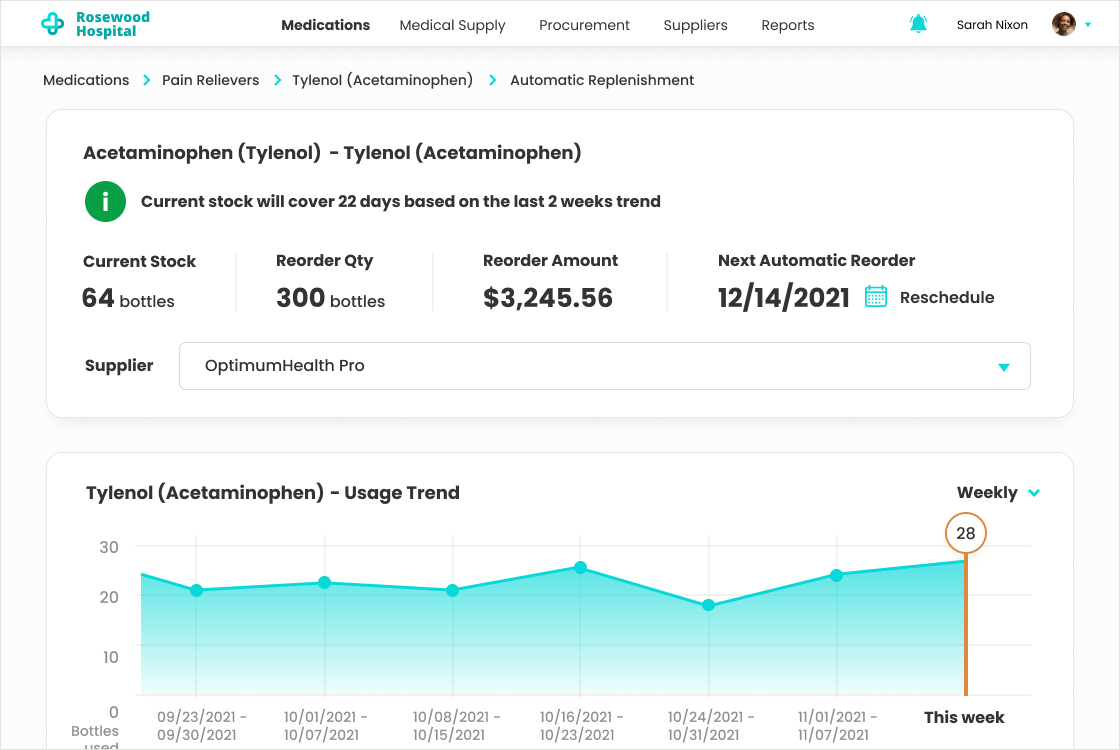Click the Medications breadcrumb link
The image size is (1120, 750).
tap(86, 80)
